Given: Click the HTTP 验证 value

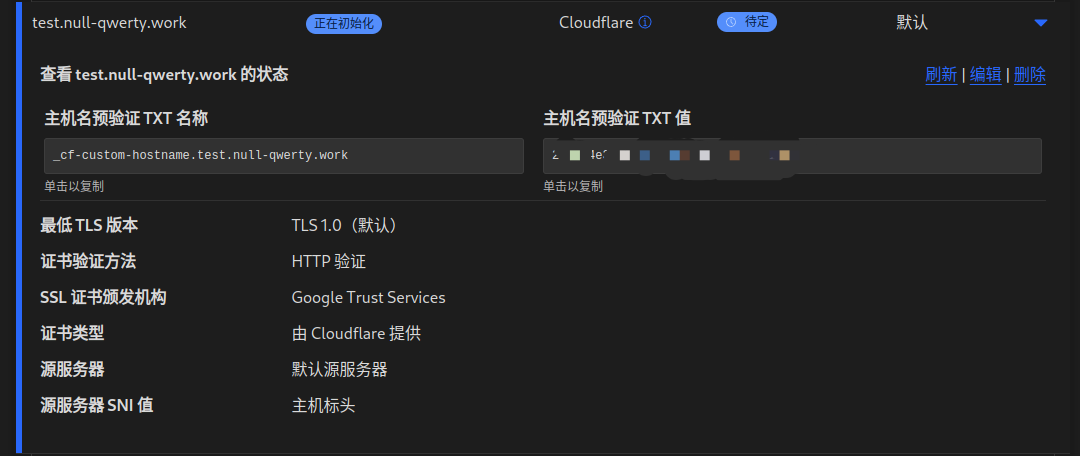Looking at the screenshot, I should (x=329, y=261).
